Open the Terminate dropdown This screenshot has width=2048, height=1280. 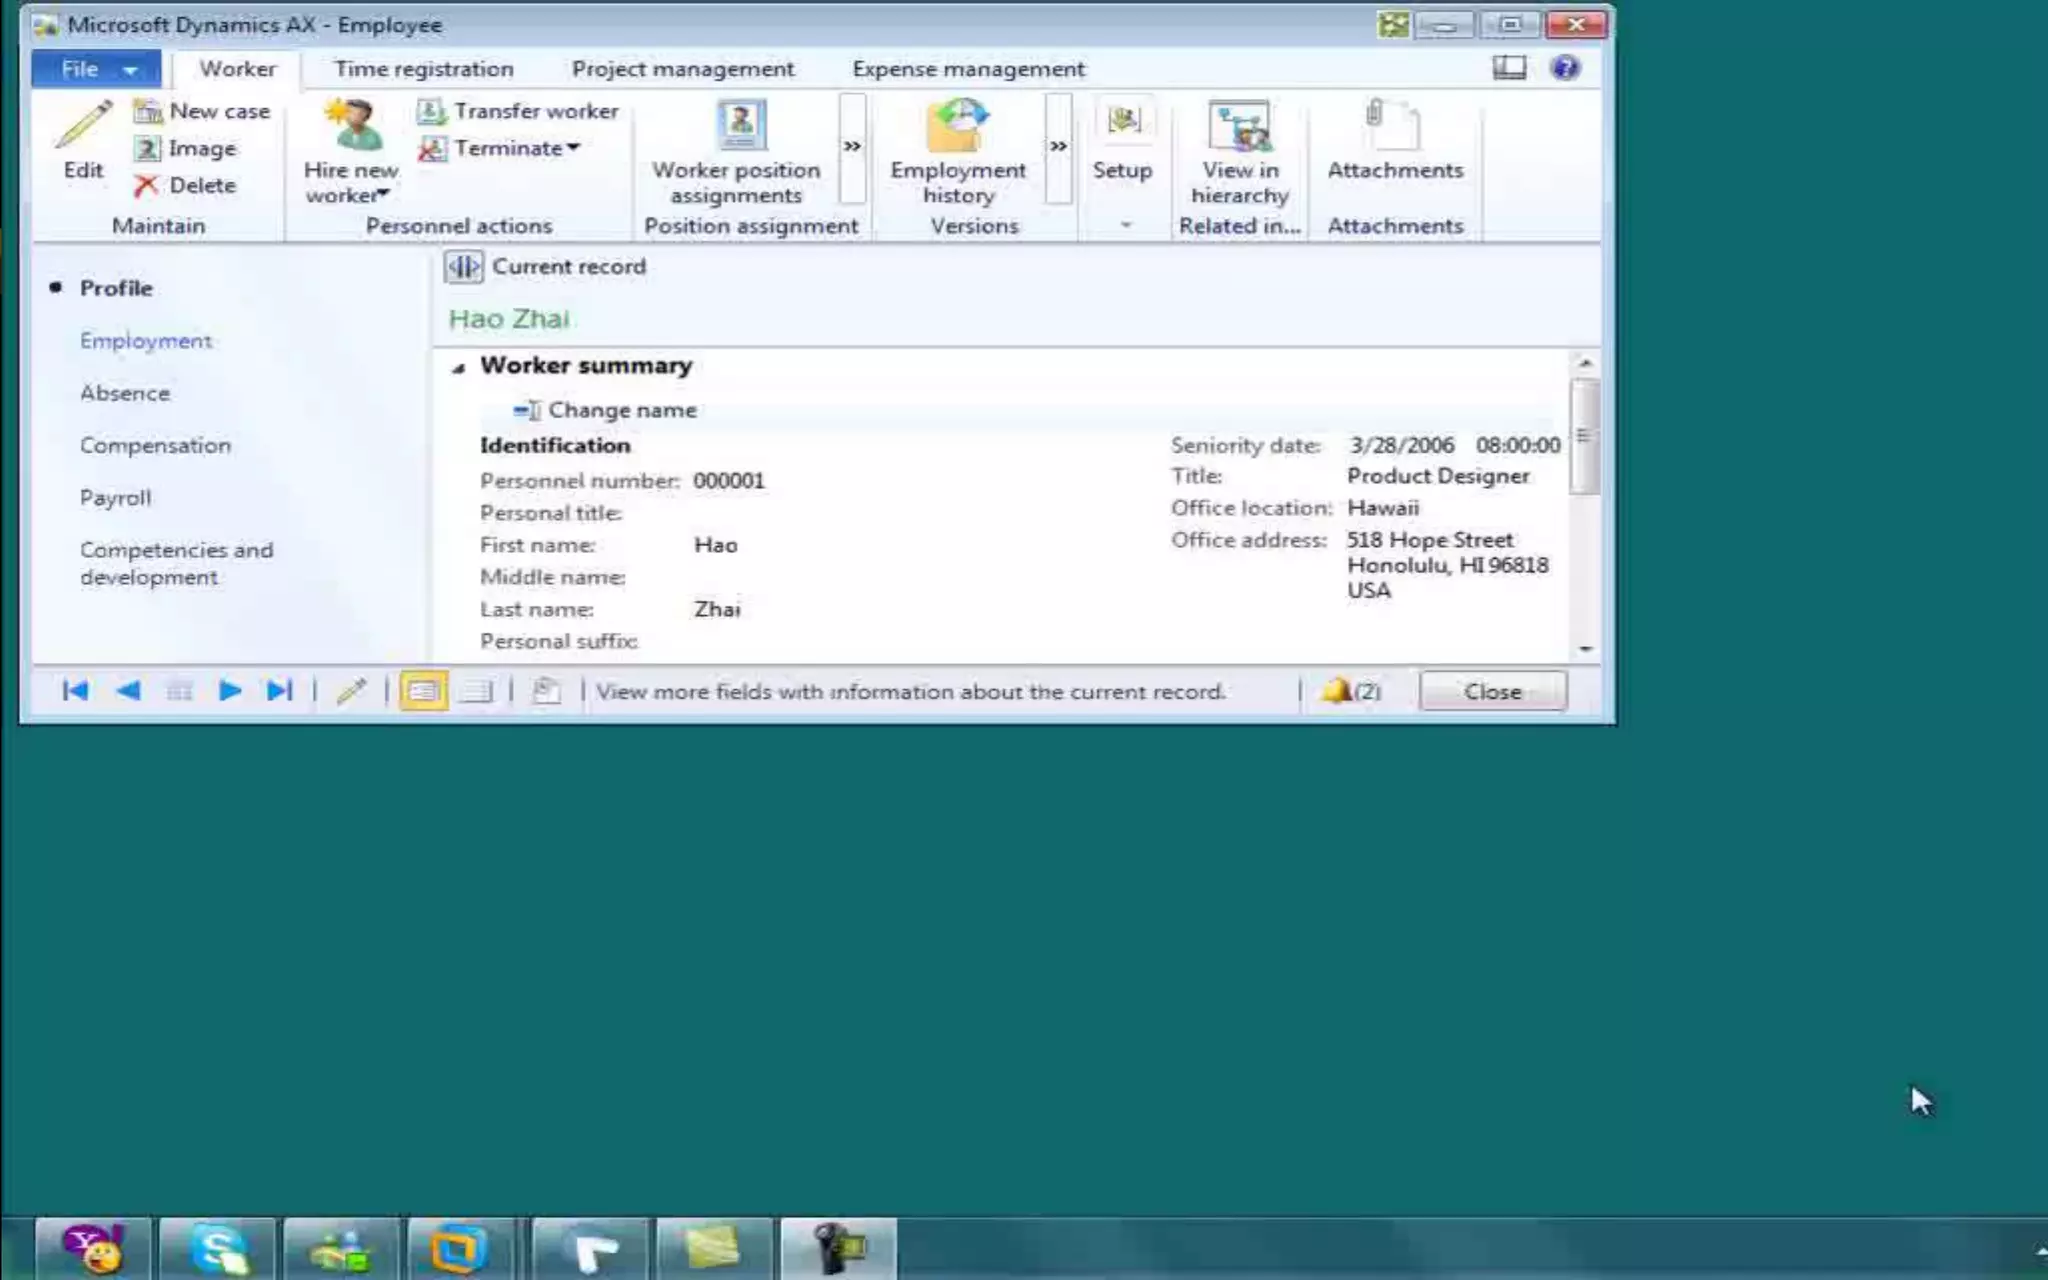coord(499,148)
